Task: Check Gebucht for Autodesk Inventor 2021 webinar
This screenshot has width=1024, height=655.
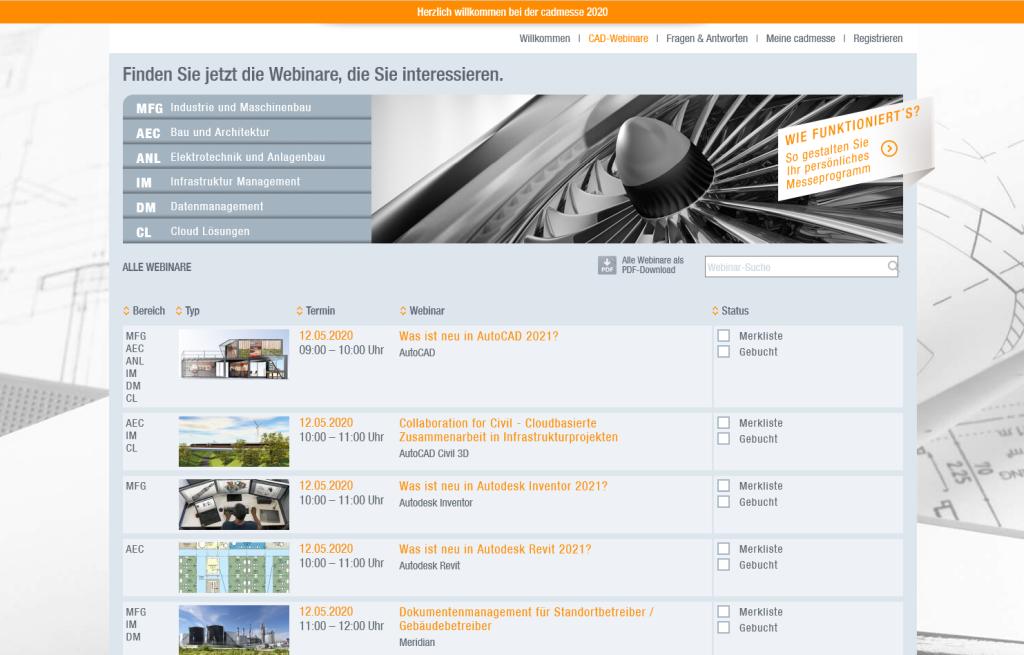Action: (724, 502)
